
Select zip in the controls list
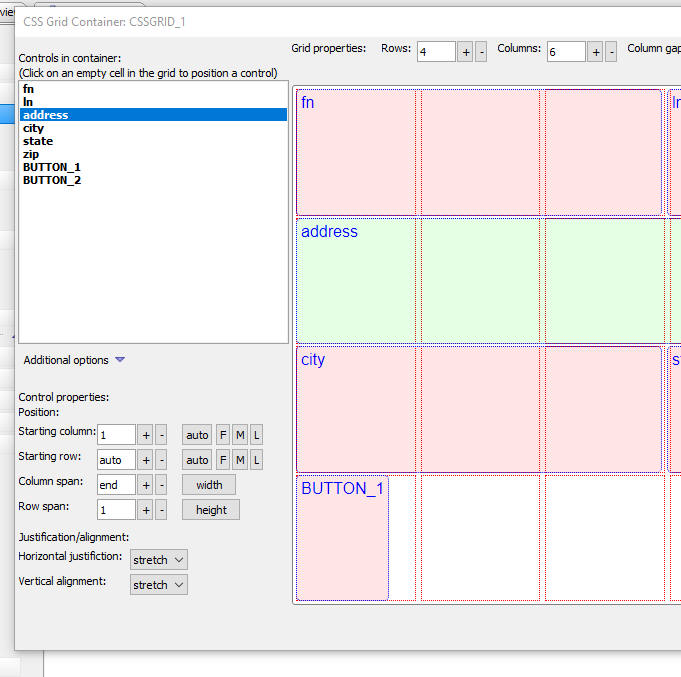(x=153, y=154)
